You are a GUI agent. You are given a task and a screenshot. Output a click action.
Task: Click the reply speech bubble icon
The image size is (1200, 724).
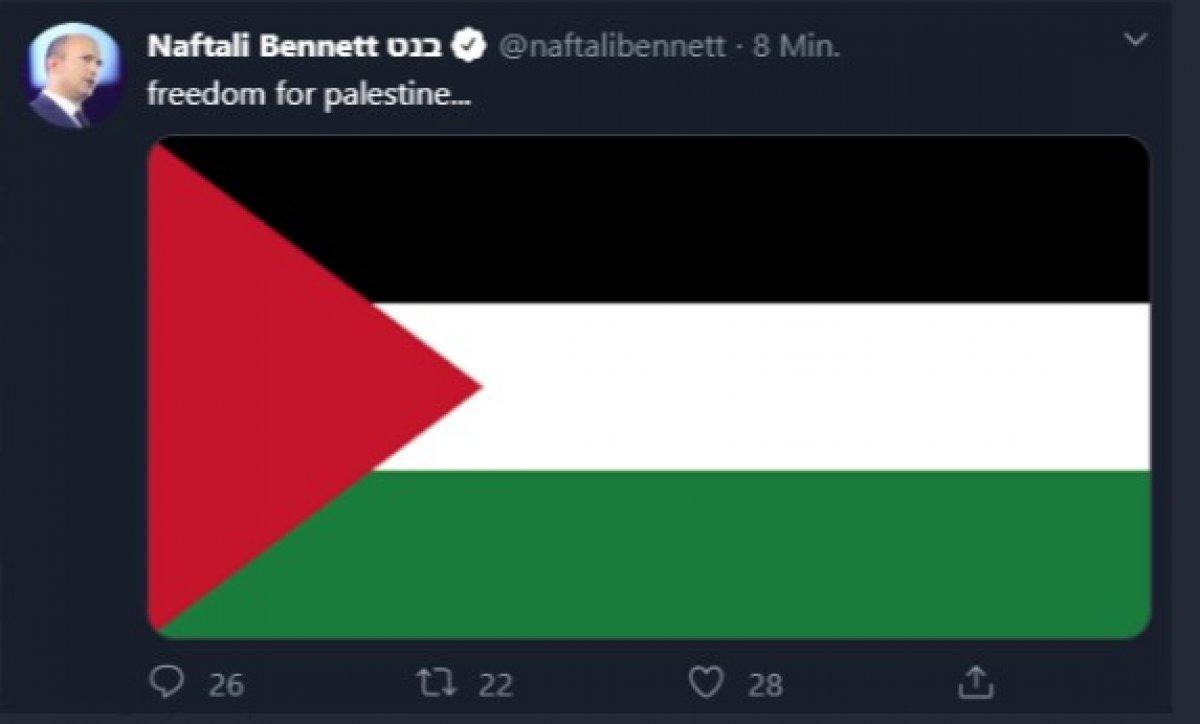click(x=166, y=683)
